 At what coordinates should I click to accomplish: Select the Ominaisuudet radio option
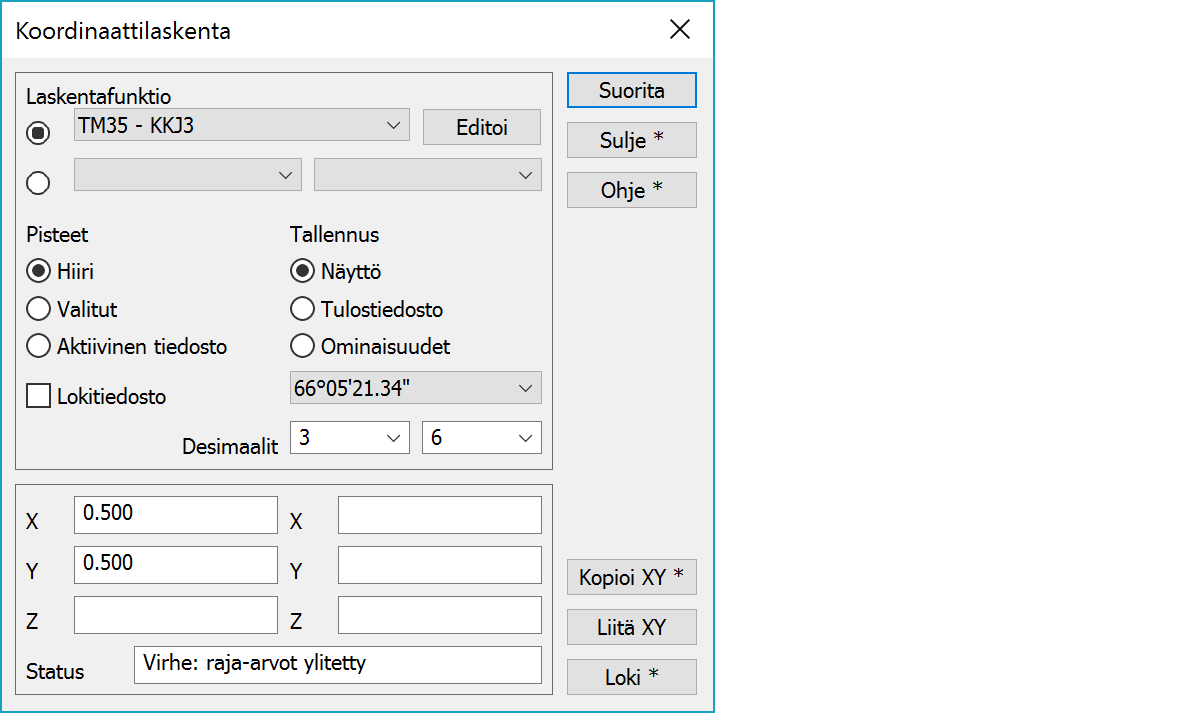(303, 347)
